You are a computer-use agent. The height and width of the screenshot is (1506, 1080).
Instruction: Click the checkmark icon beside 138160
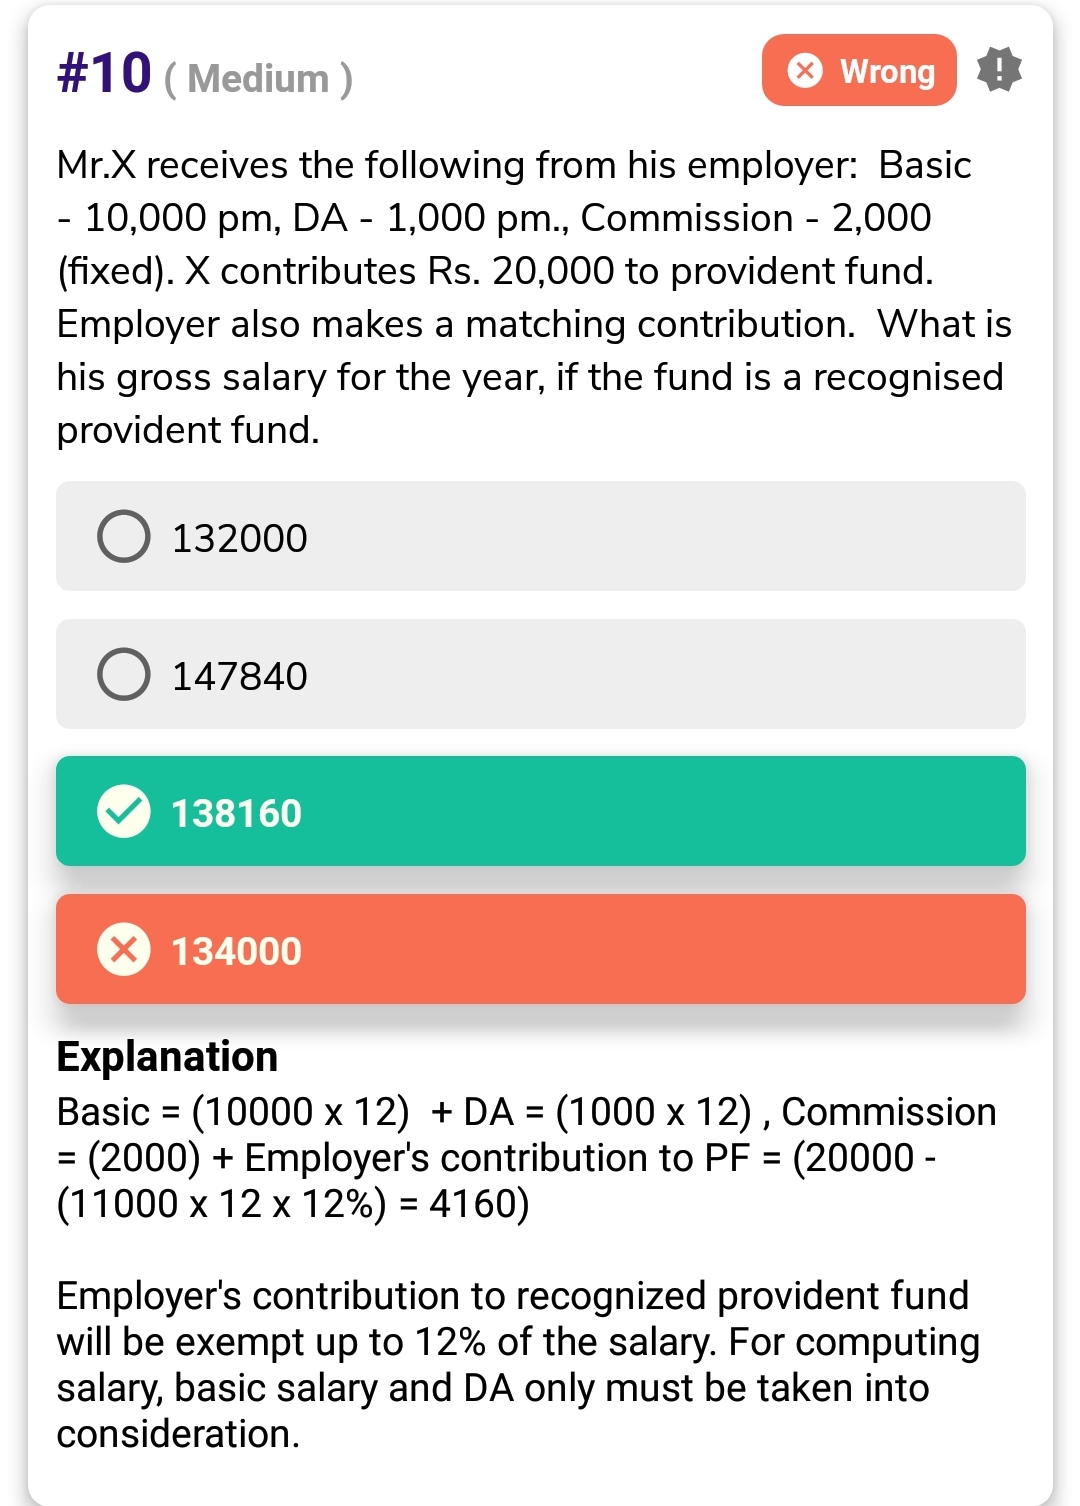124,811
